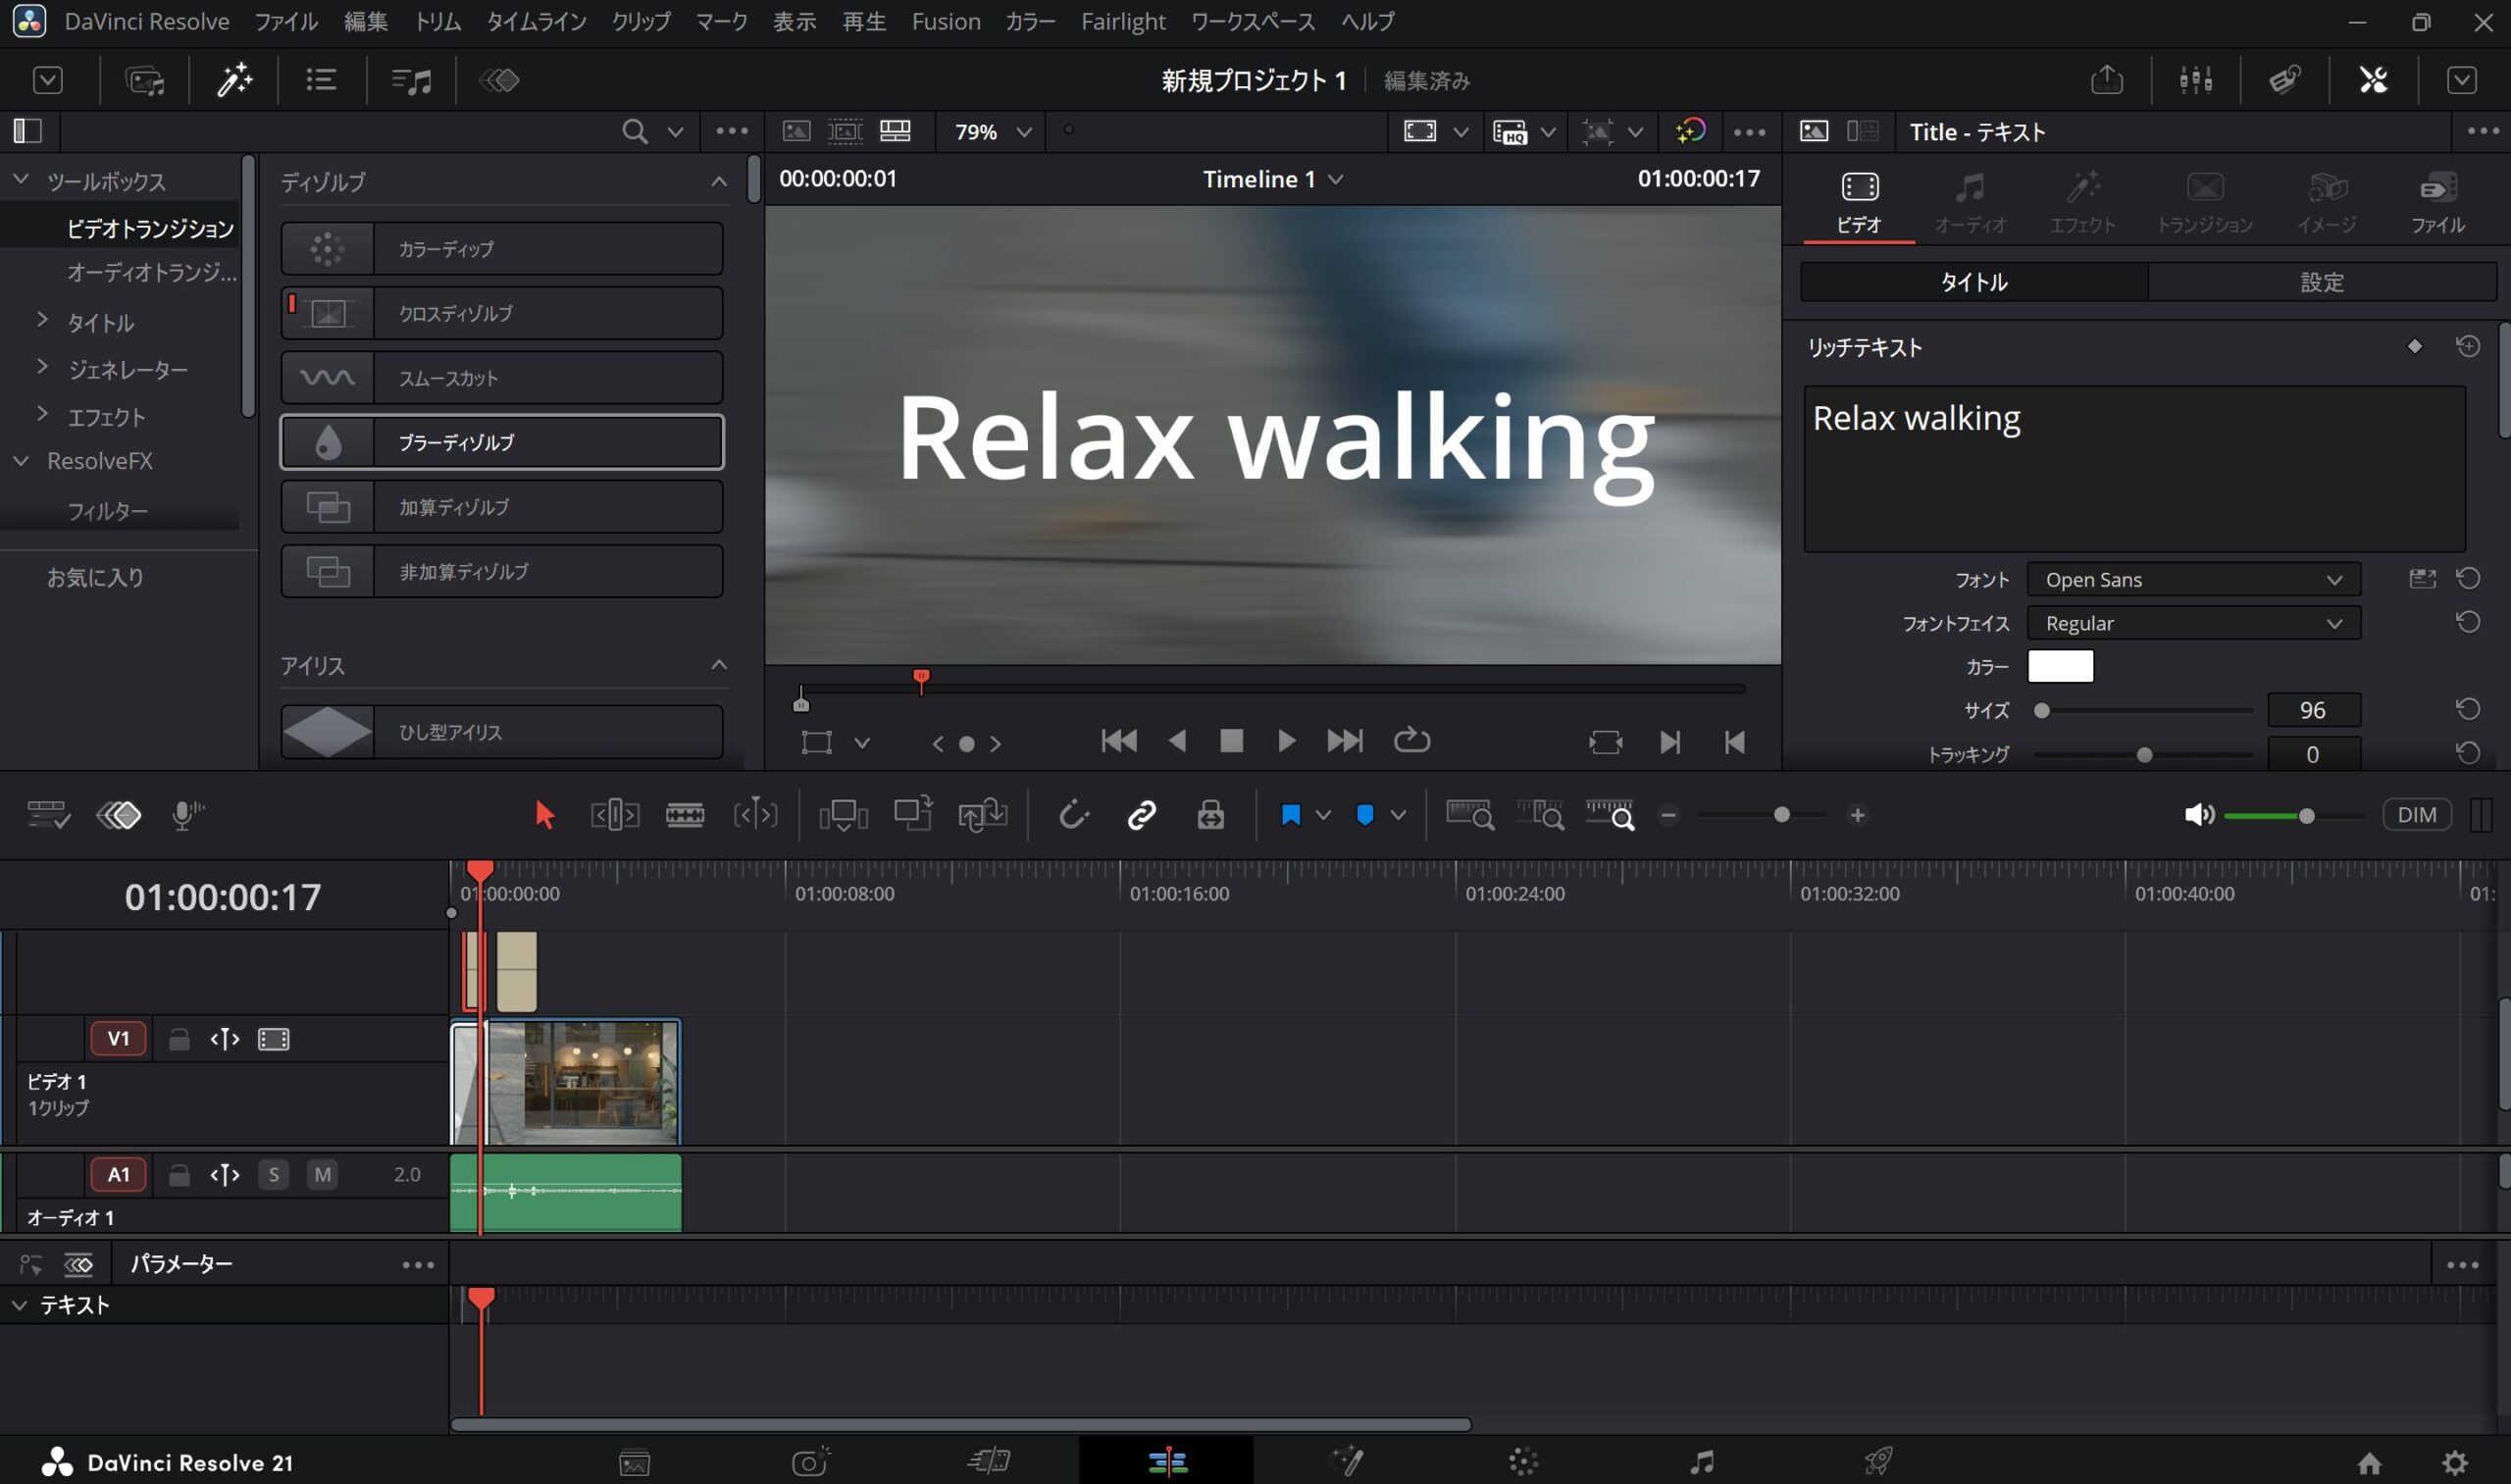Screen dimensions: 2511x1484
Task: Toggle Linked Selection chain icon
Action: [x=1142, y=815]
